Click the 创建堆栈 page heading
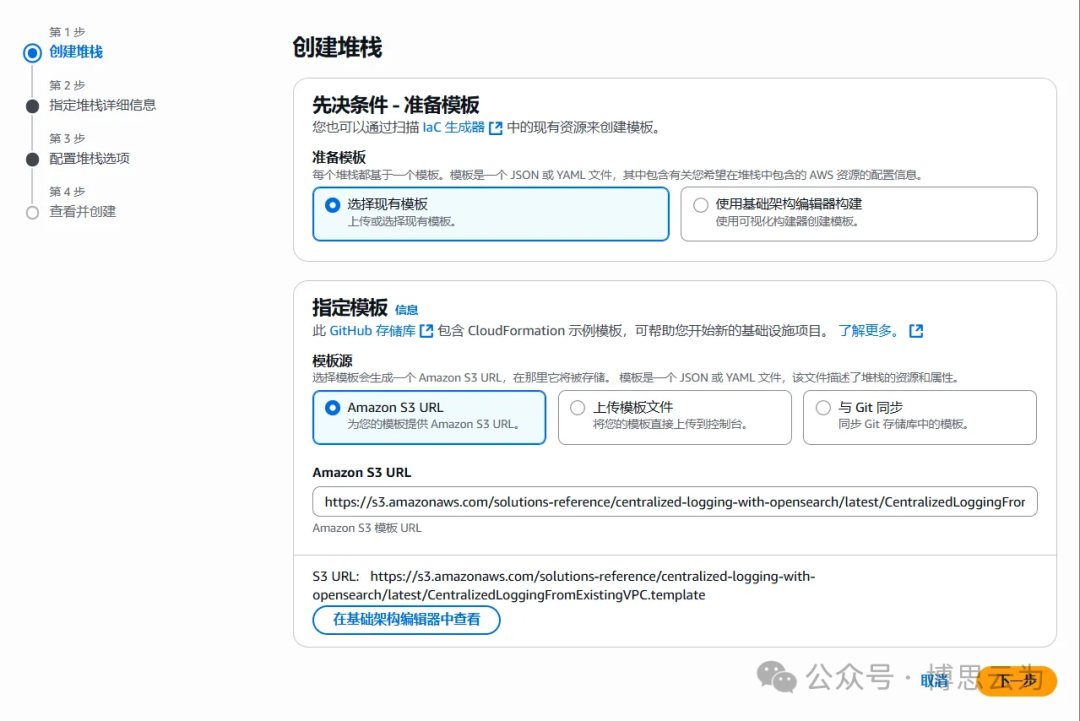Viewport: 1080px width, 721px height. 338,48
